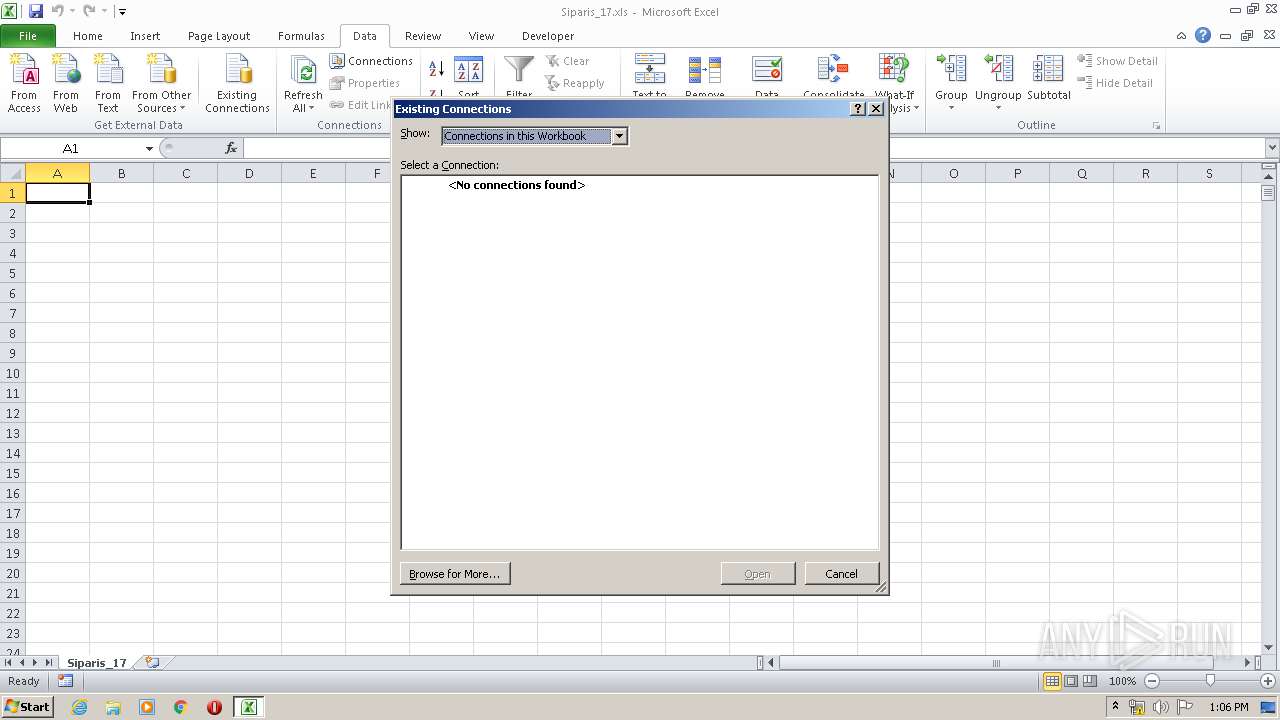This screenshot has width=1280, height=720.
Task: Click Save icon in quick access toolbar
Action: pos(36,12)
